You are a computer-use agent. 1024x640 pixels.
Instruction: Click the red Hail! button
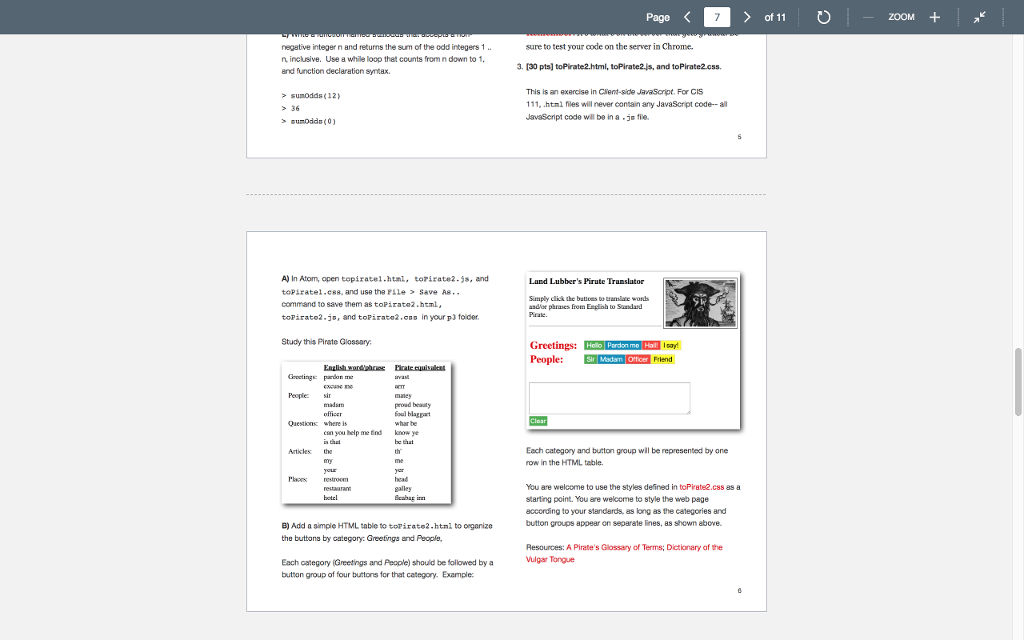point(650,345)
